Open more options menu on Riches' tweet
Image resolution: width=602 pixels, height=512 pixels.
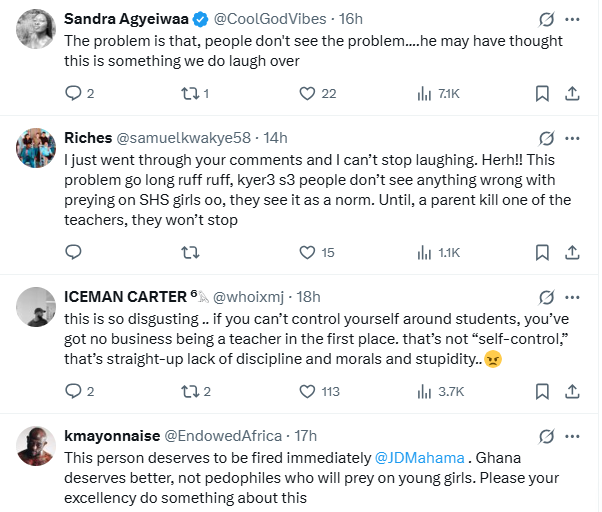572,136
